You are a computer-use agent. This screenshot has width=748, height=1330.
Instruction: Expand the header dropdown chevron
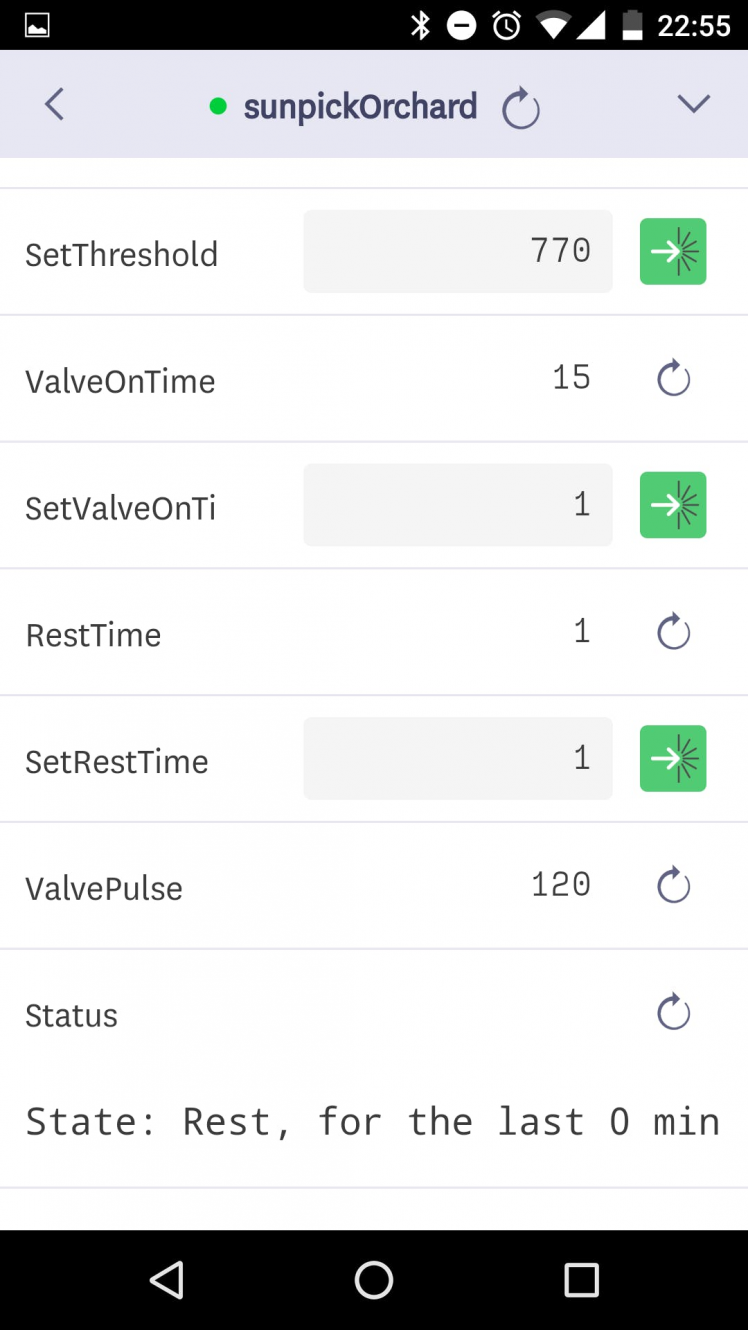tap(693, 104)
